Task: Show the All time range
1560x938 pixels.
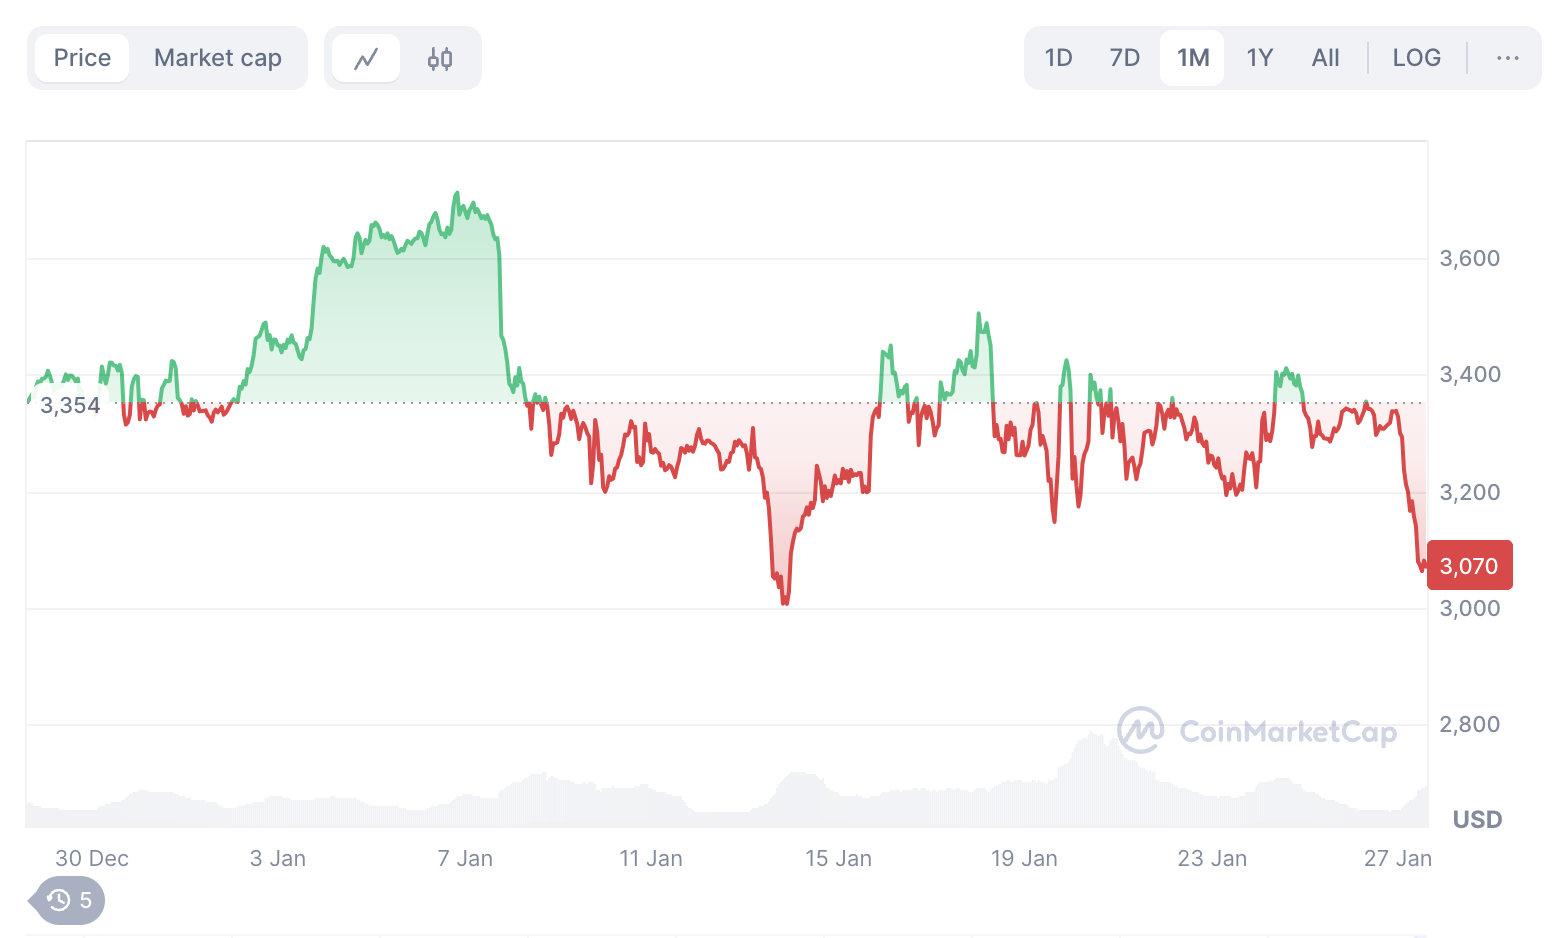Action: 1325,58
